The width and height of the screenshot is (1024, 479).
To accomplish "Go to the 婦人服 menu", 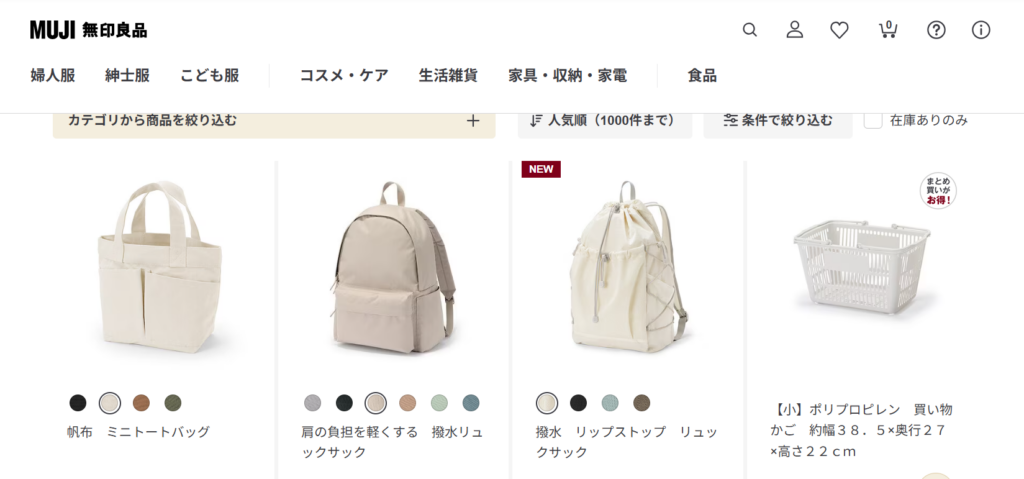I will pyautogui.click(x=53, y=76).
